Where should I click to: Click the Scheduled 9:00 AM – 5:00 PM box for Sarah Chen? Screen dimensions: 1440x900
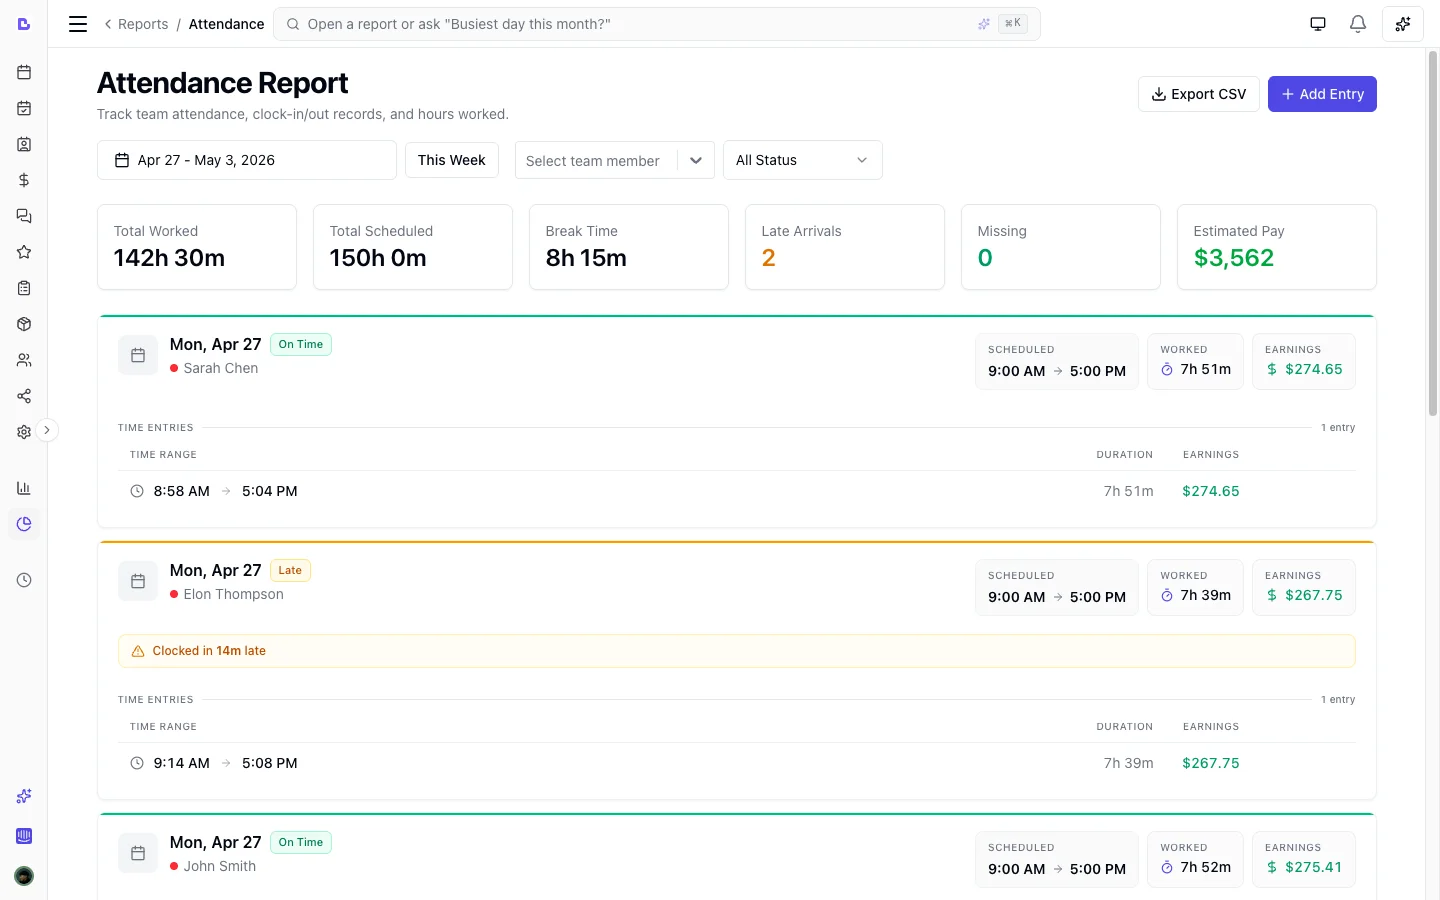pos(1057,361)
